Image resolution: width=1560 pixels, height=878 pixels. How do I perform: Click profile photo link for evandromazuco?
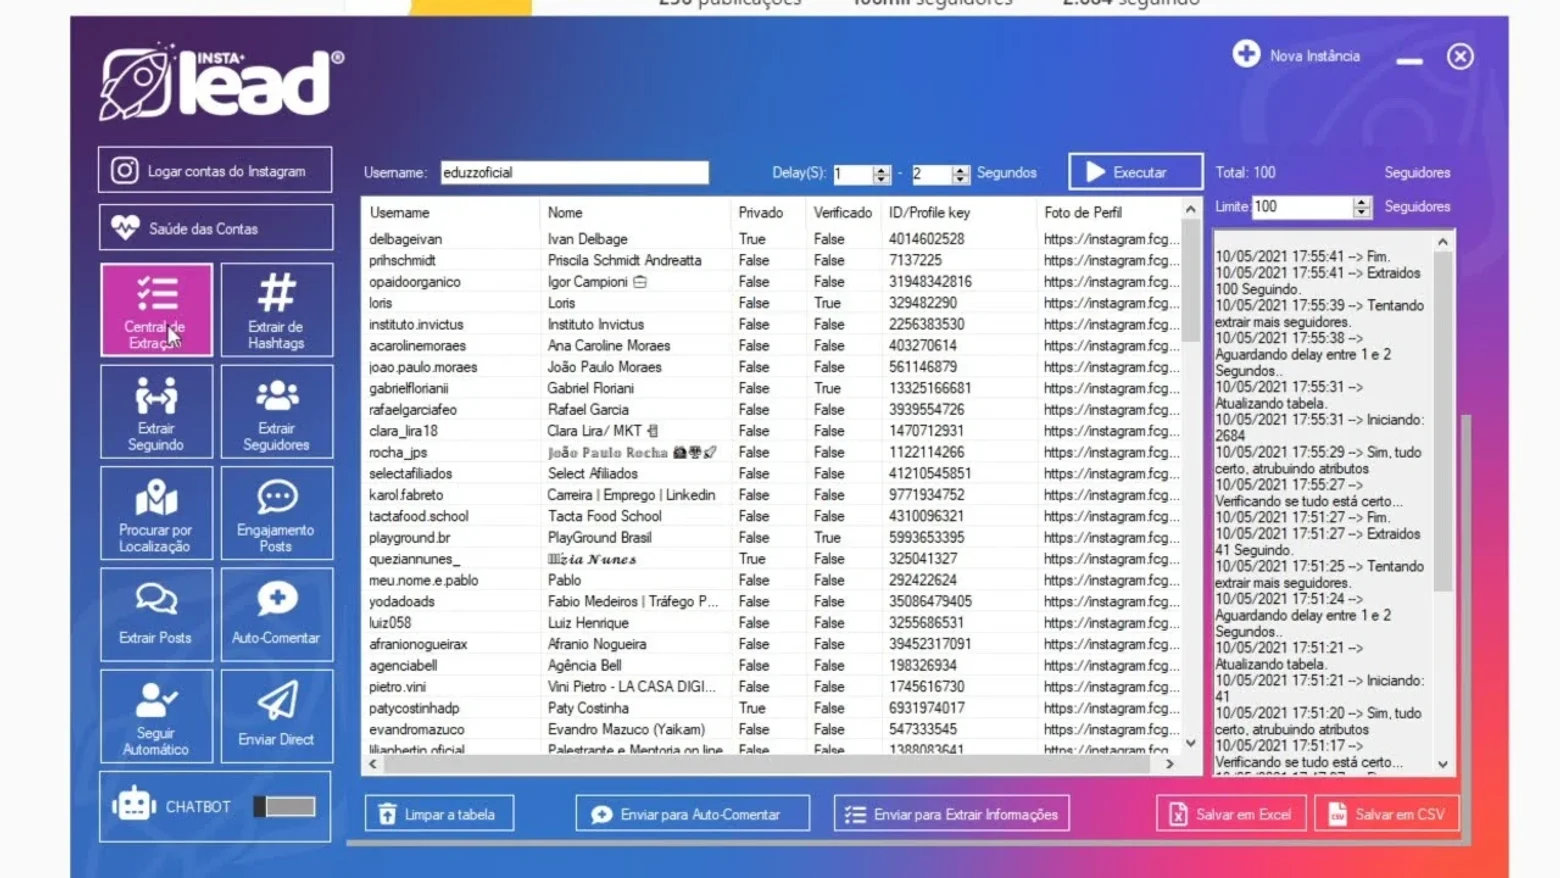[1110, 729]
